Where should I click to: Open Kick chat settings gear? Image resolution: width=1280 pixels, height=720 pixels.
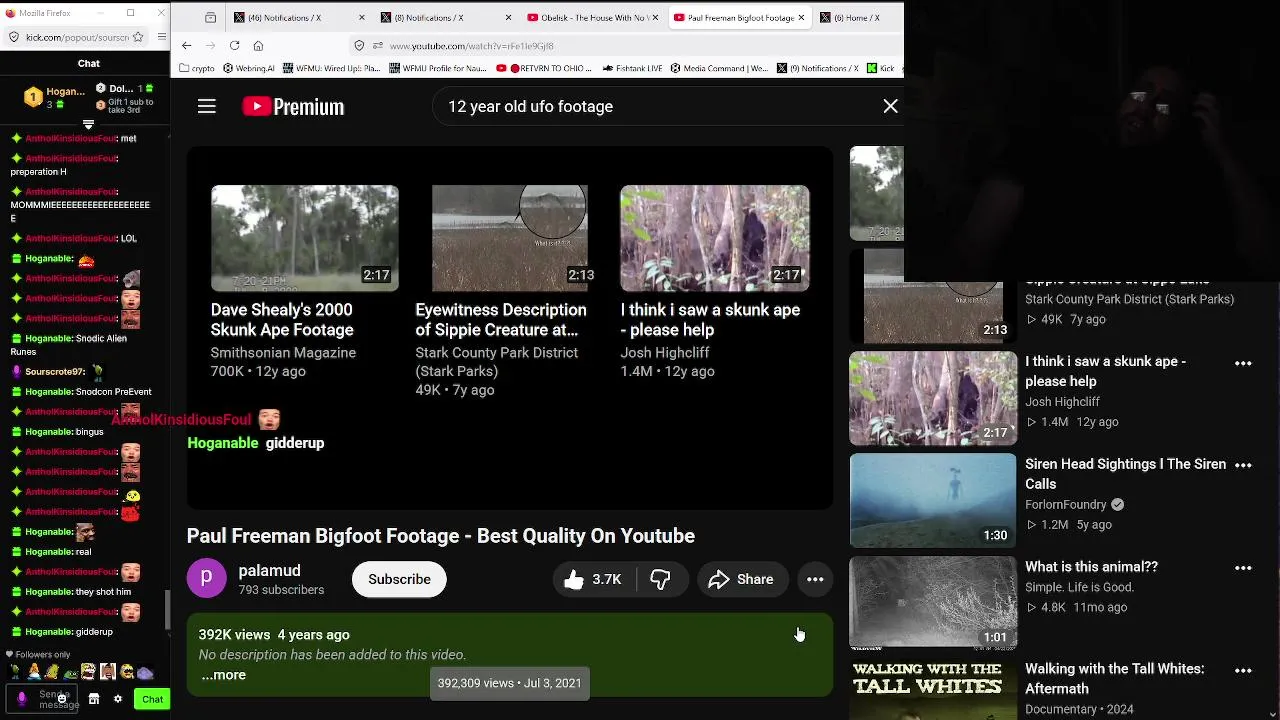pyautogui.click(x=118, y=699)
